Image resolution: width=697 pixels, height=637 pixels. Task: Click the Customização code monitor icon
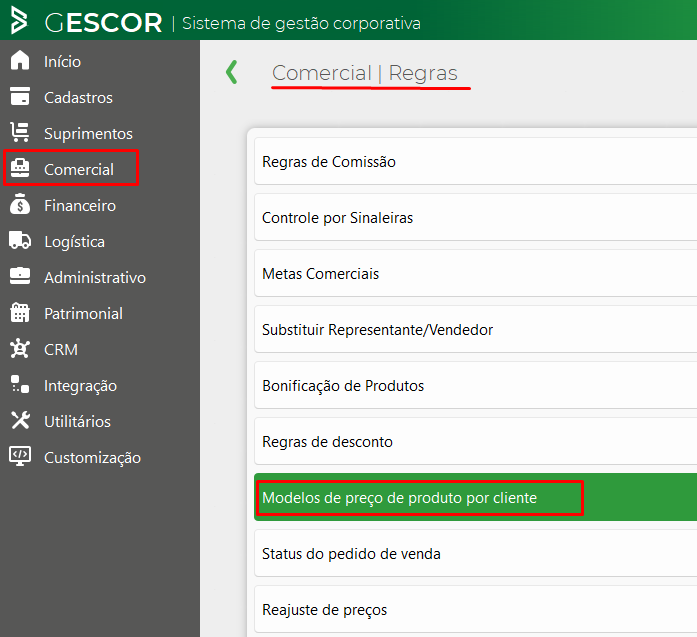(x=20, y=457)
